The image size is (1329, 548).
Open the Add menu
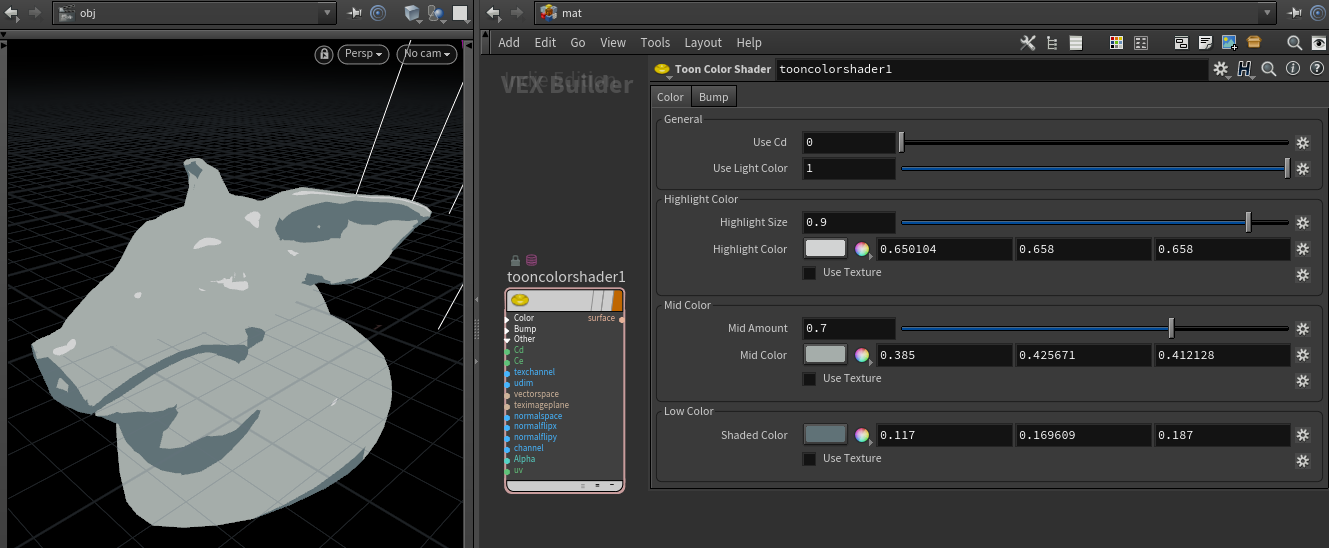[x=509, y=43]
